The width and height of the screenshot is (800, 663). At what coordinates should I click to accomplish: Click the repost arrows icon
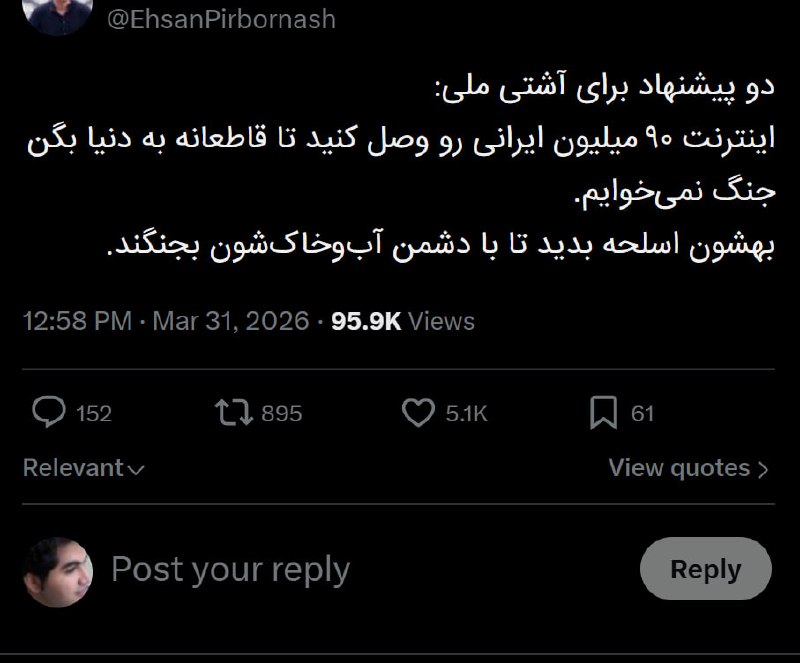(234, 412)
